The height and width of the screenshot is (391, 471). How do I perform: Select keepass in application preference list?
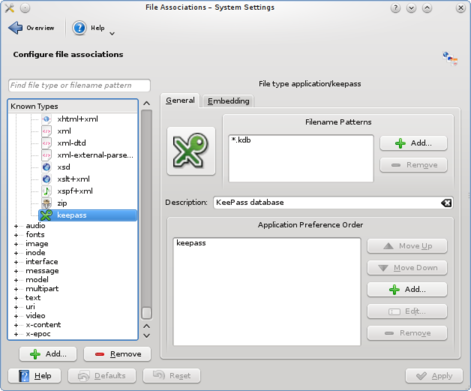[x=191, y=243]
